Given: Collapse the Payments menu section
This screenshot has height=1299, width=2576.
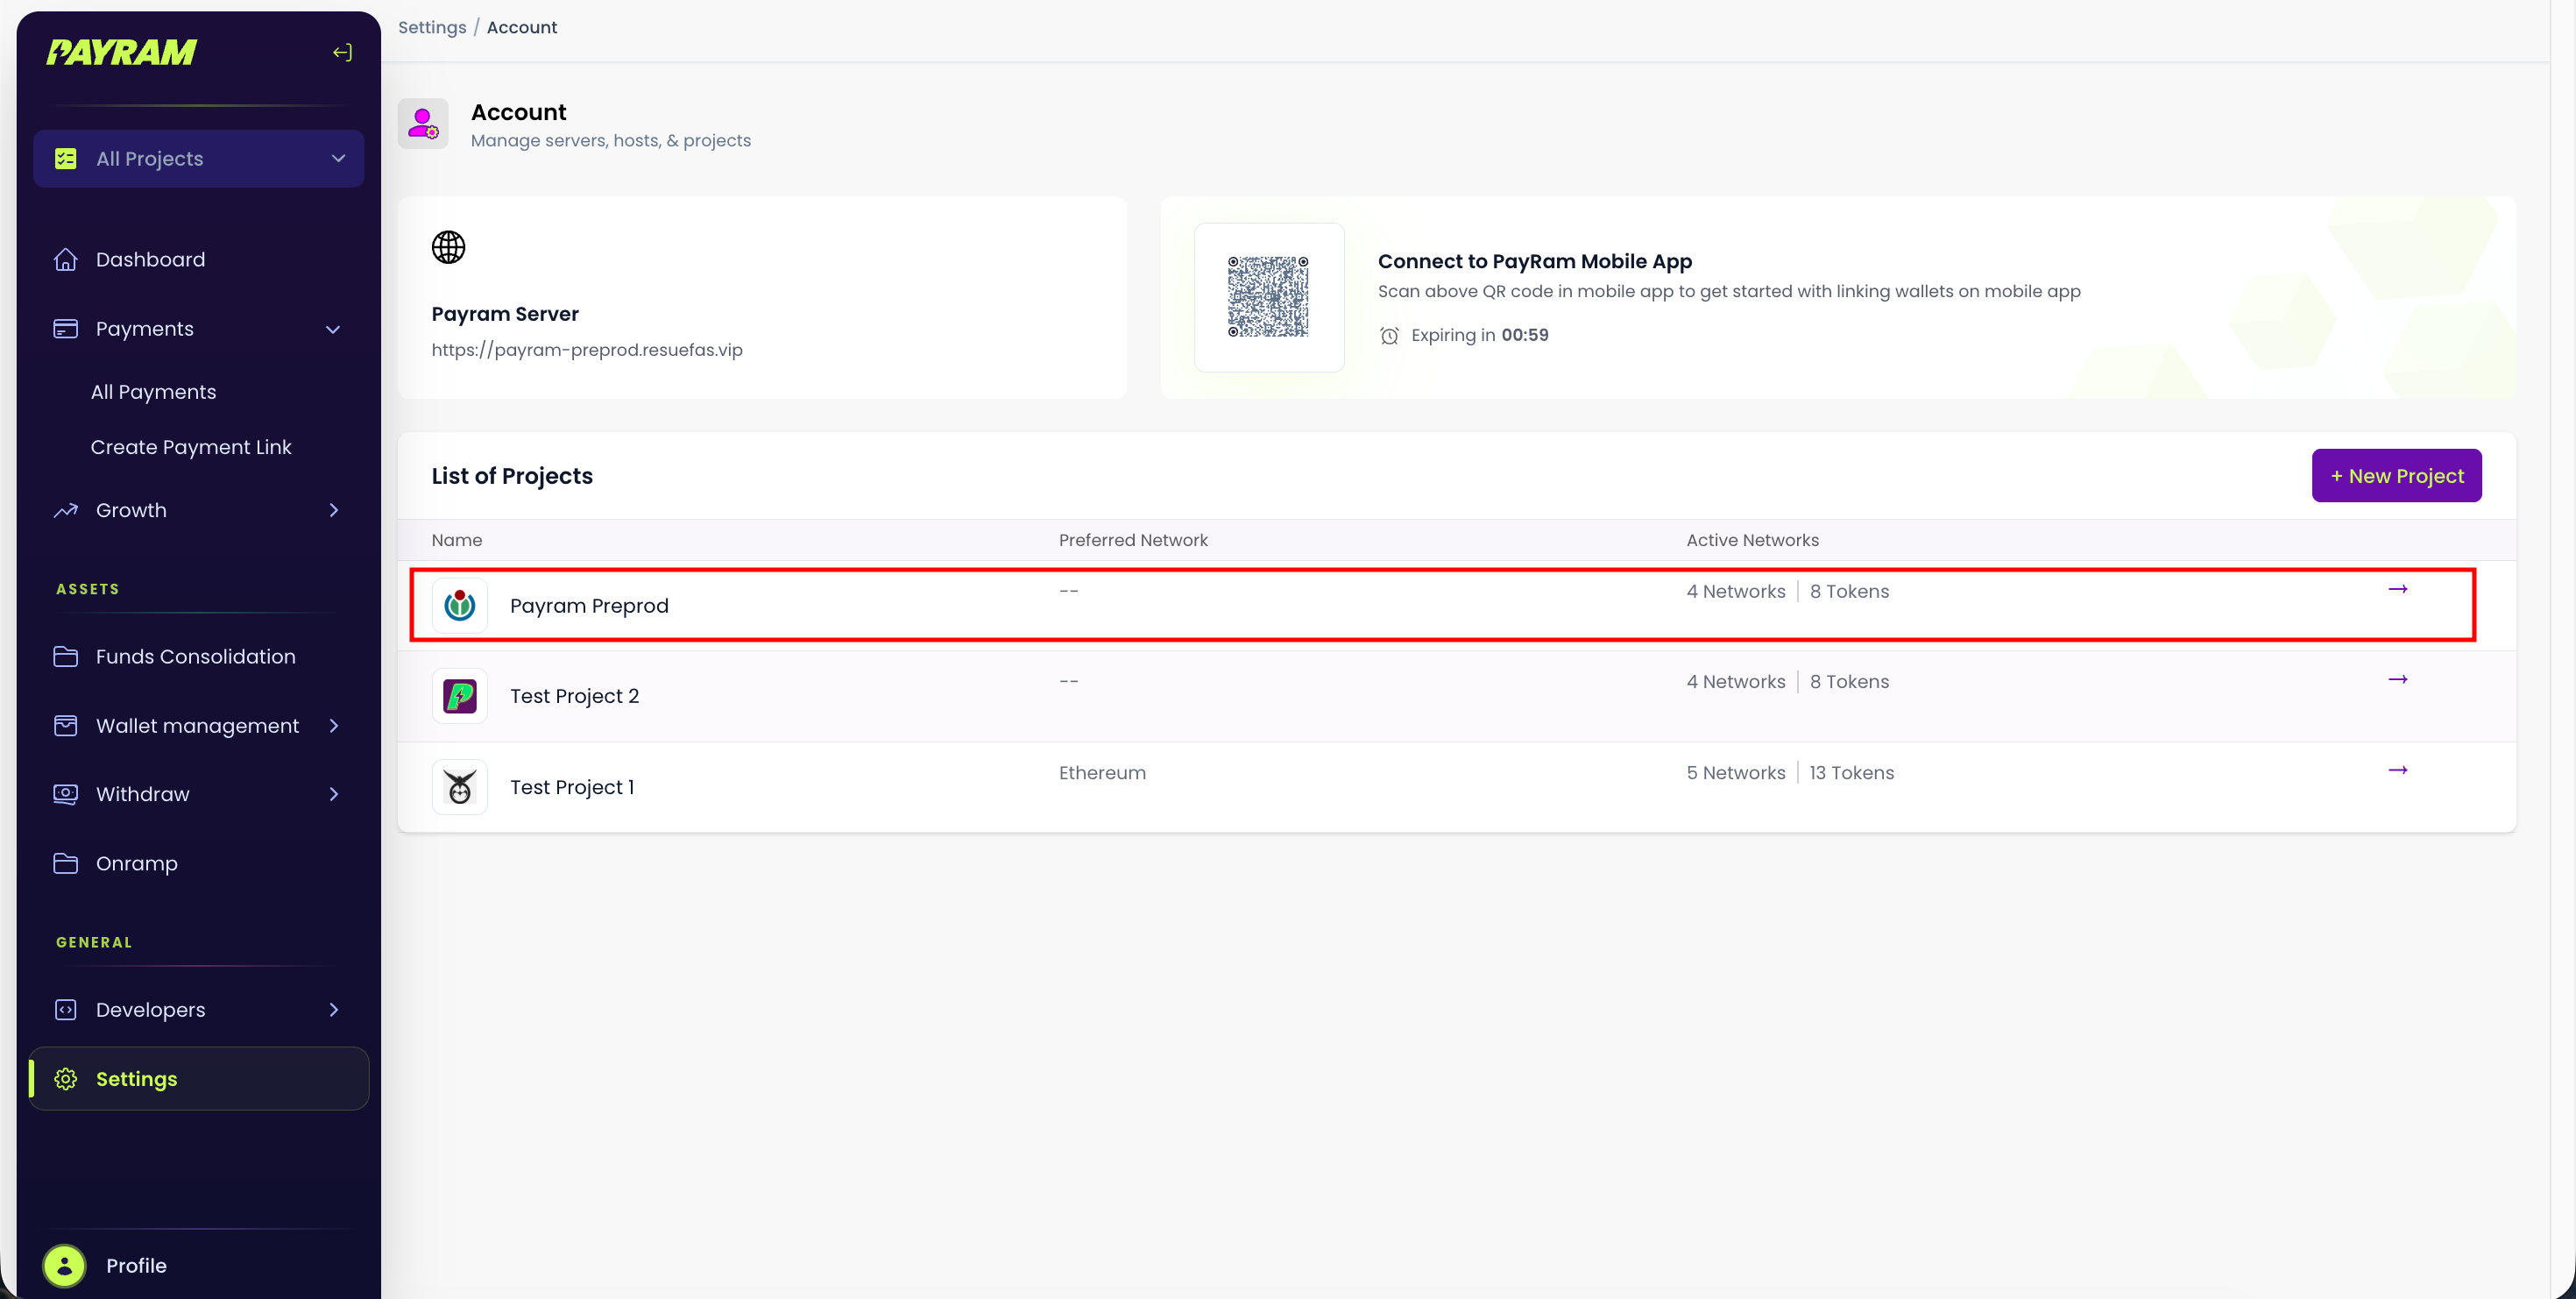Looking at the screenshot, I should click(x=333, y=329).
